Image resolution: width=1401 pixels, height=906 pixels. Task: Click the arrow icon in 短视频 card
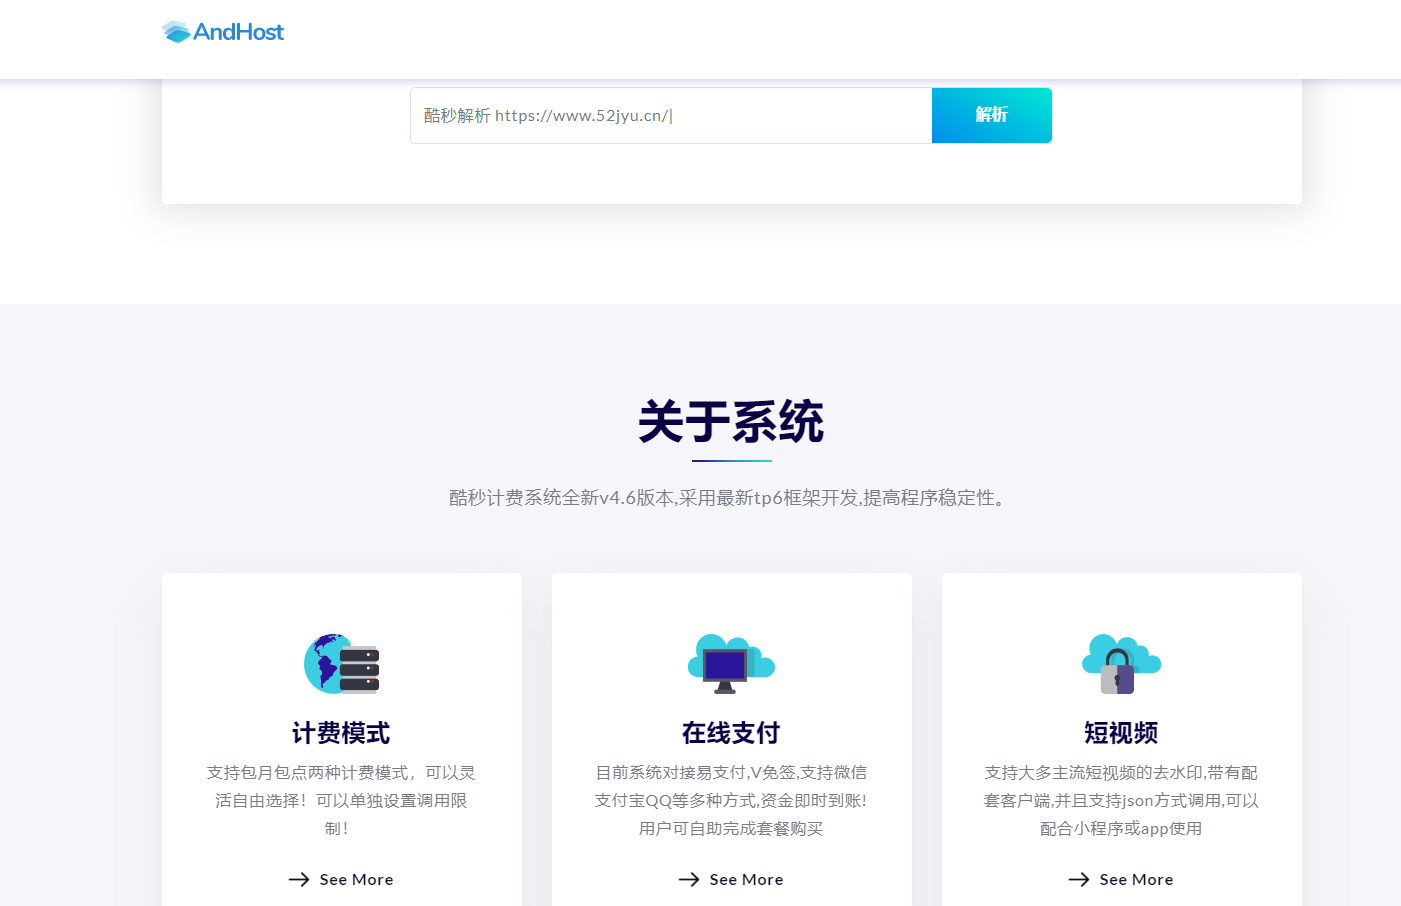[x=1079, y=880]
